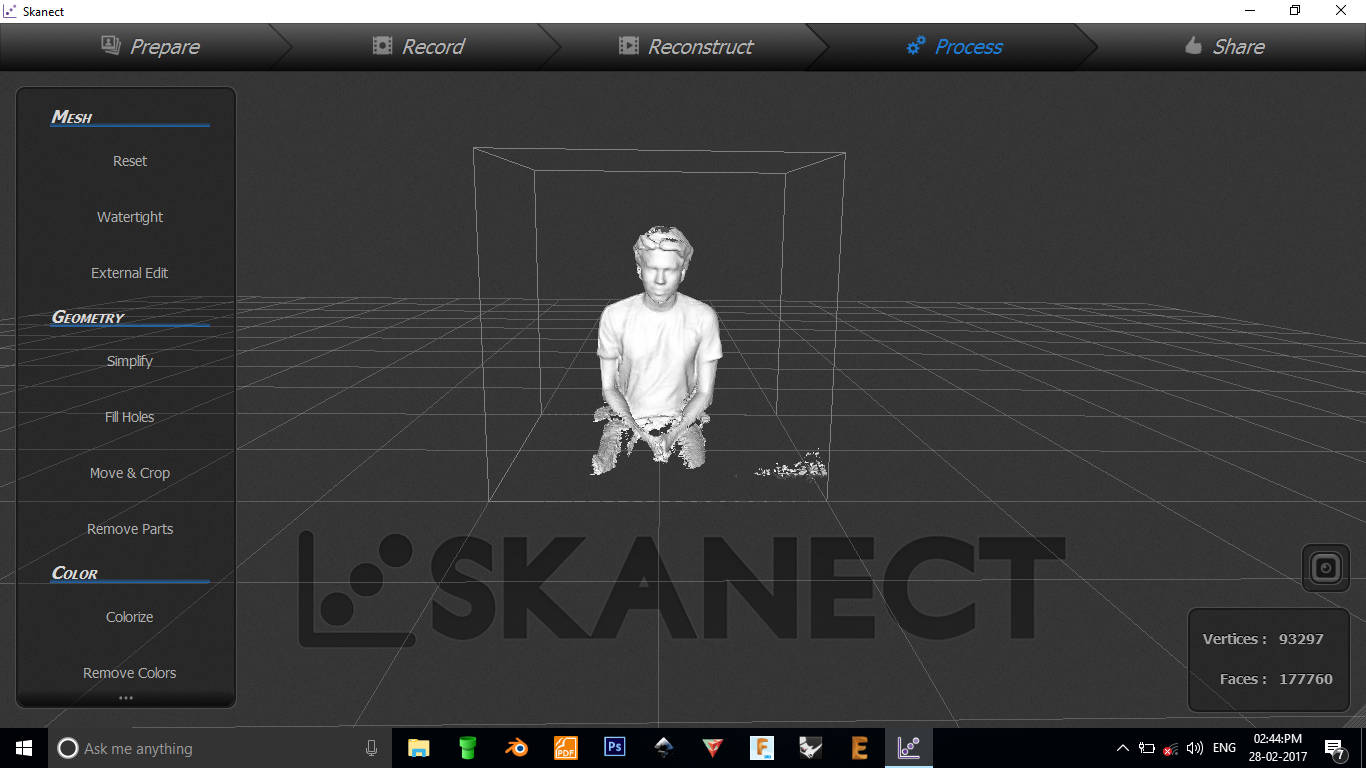Open the green pipe app in taskbar
The width and height of the screenshot is (1366, 768).
click(467, 748)
